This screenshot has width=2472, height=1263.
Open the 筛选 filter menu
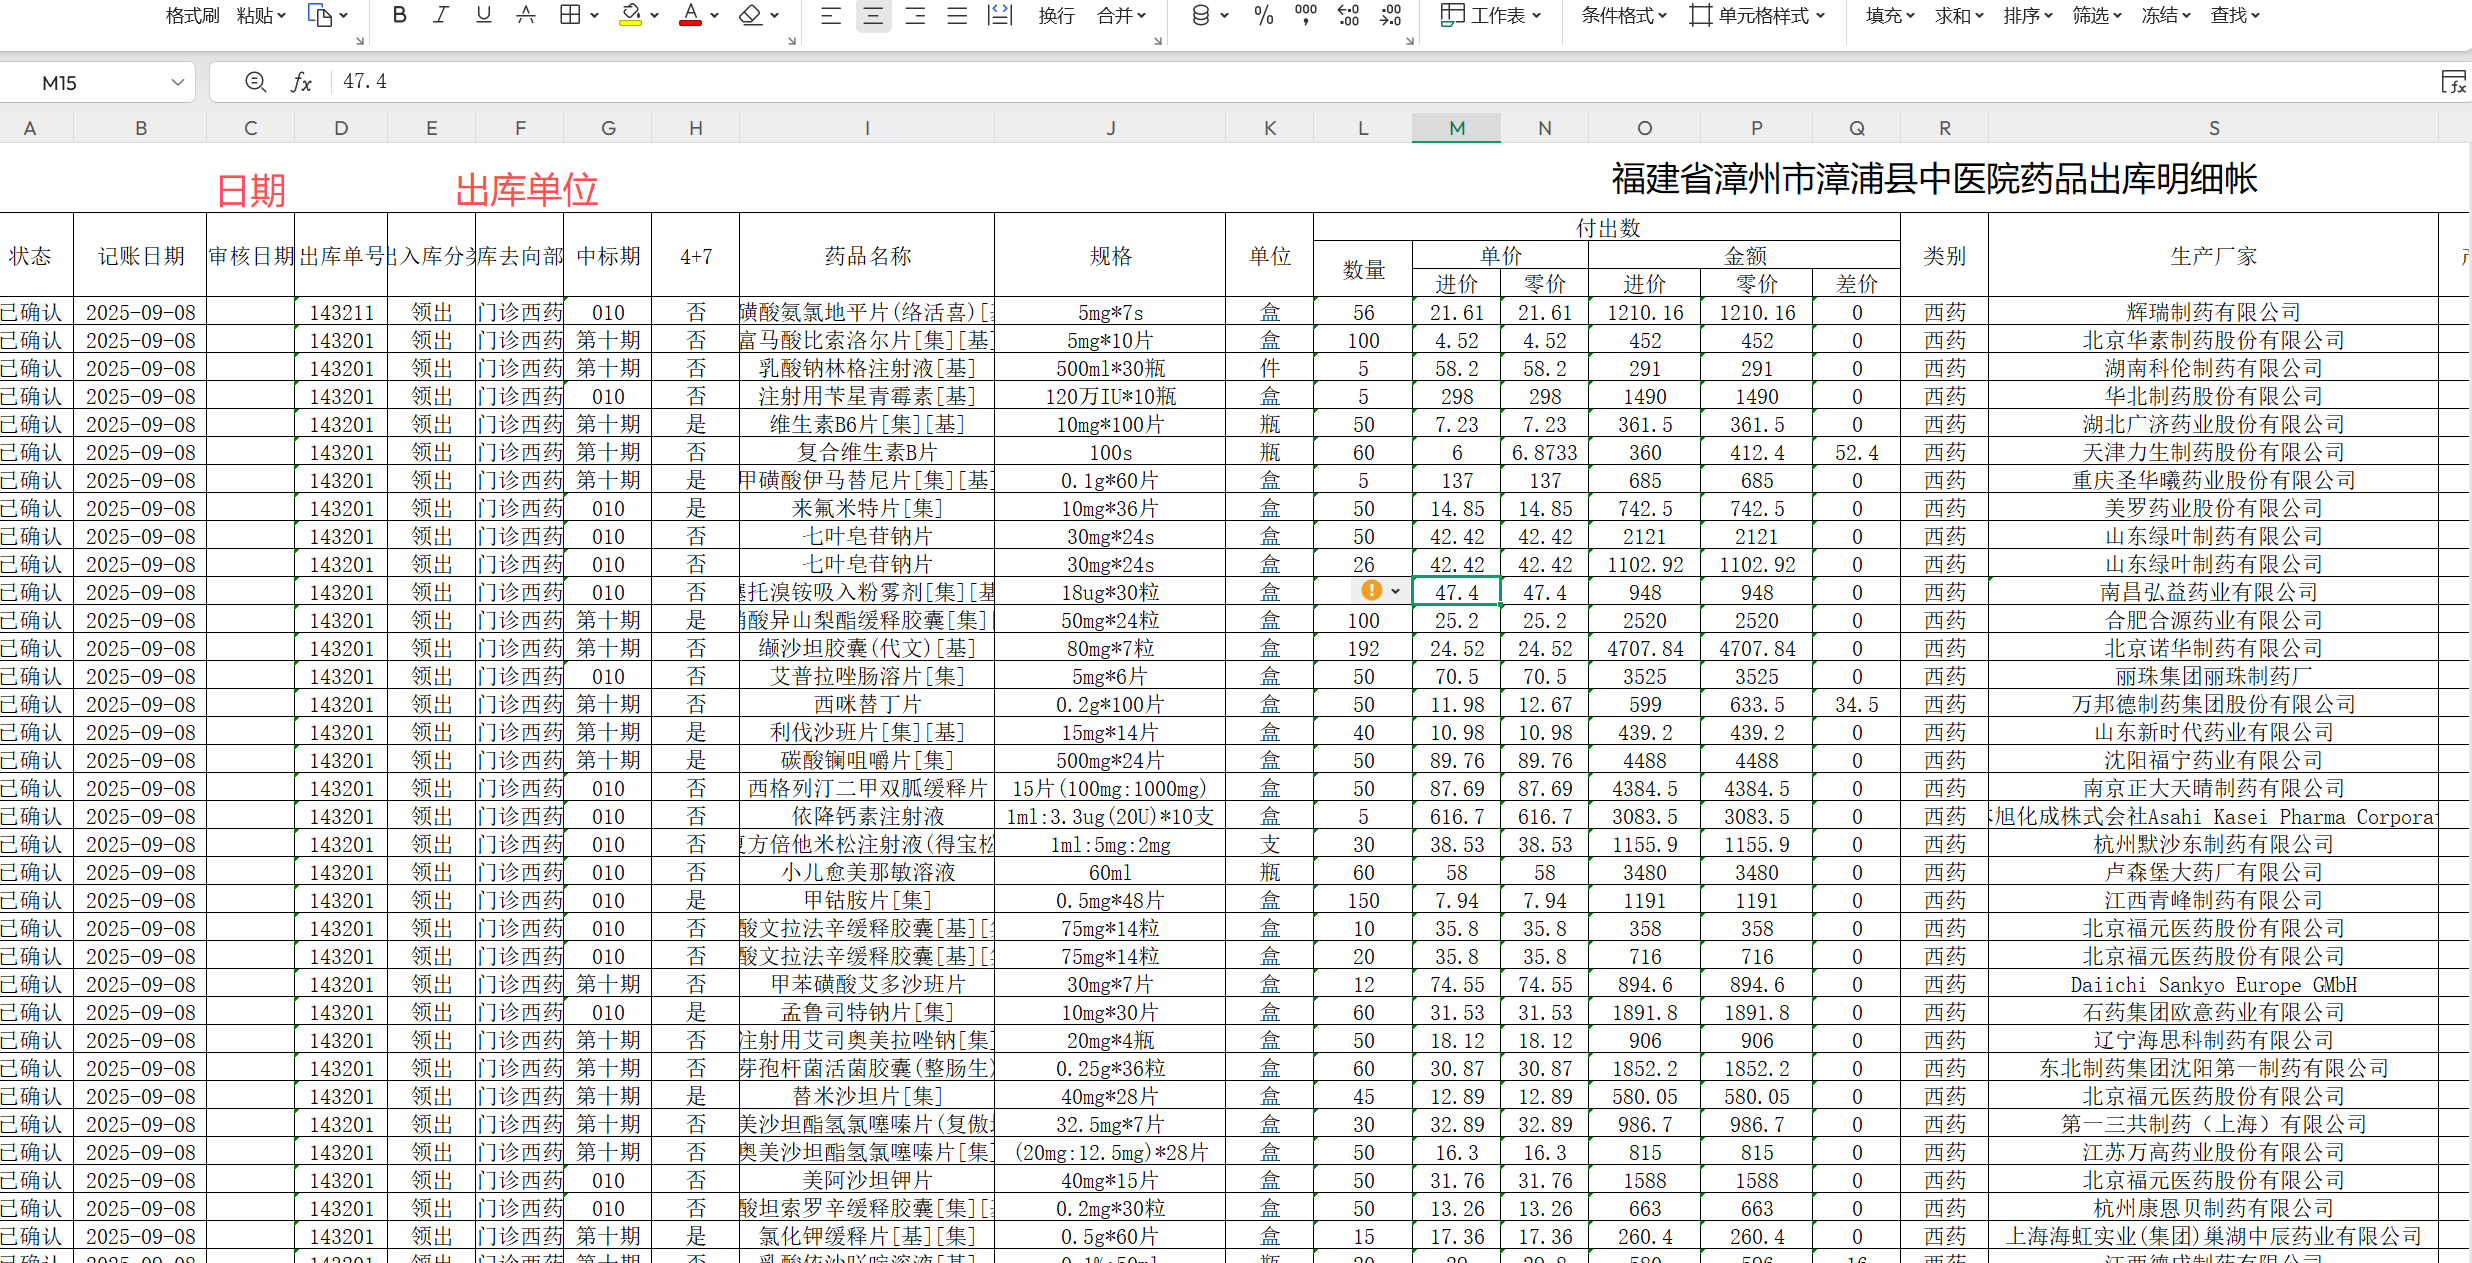coord(2097,15)
